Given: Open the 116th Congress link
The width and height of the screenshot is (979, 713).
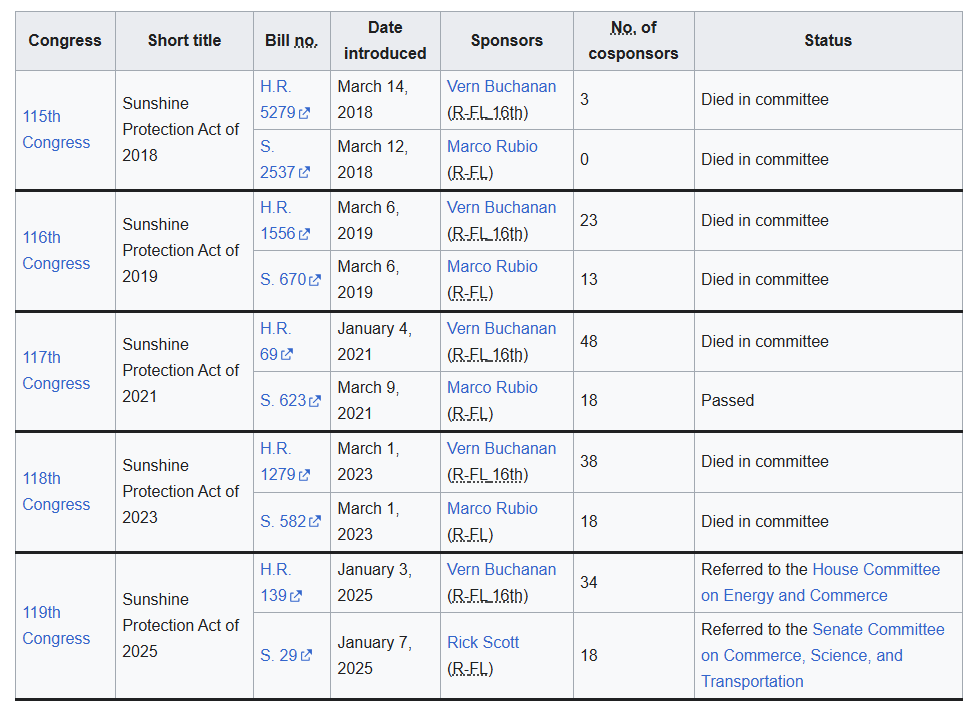Looking at the screenshot, I should 56,250.
